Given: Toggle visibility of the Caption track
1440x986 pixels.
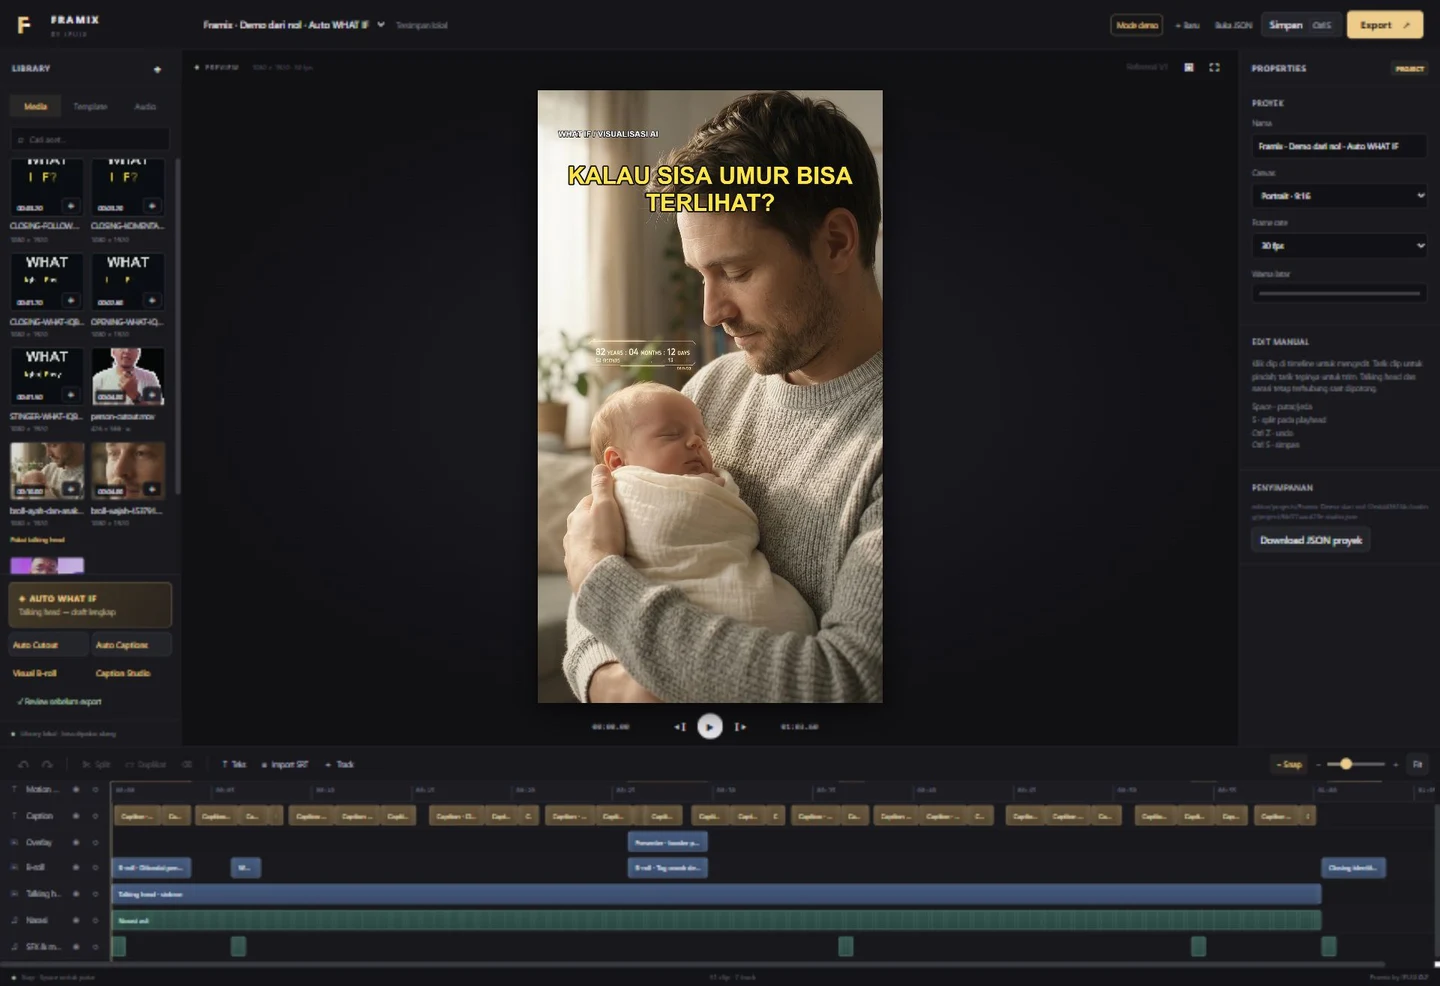Looking at the screenshot, I should (76, 816).
